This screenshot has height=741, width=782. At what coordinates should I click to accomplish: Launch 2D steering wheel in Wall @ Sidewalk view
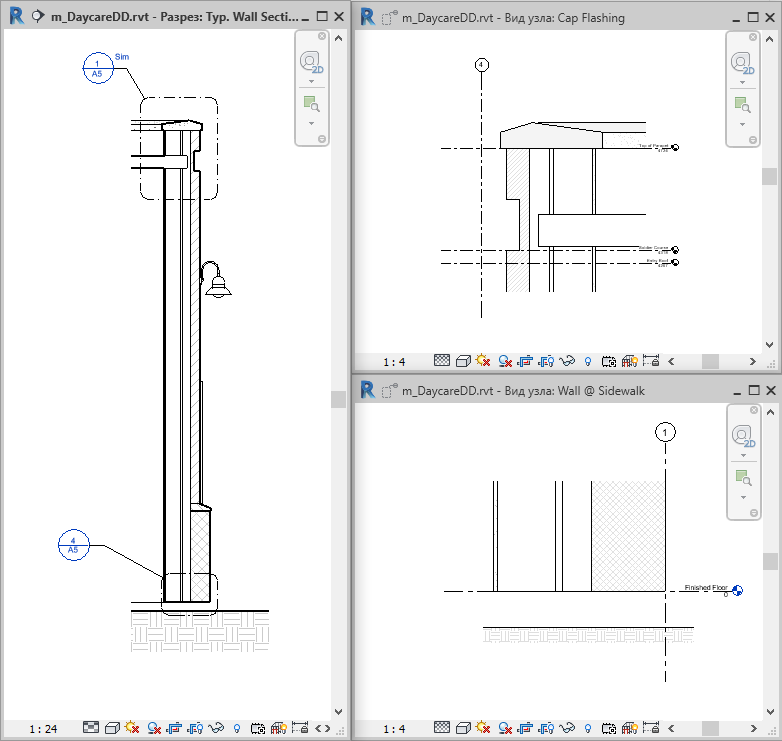tap(744, 437)
